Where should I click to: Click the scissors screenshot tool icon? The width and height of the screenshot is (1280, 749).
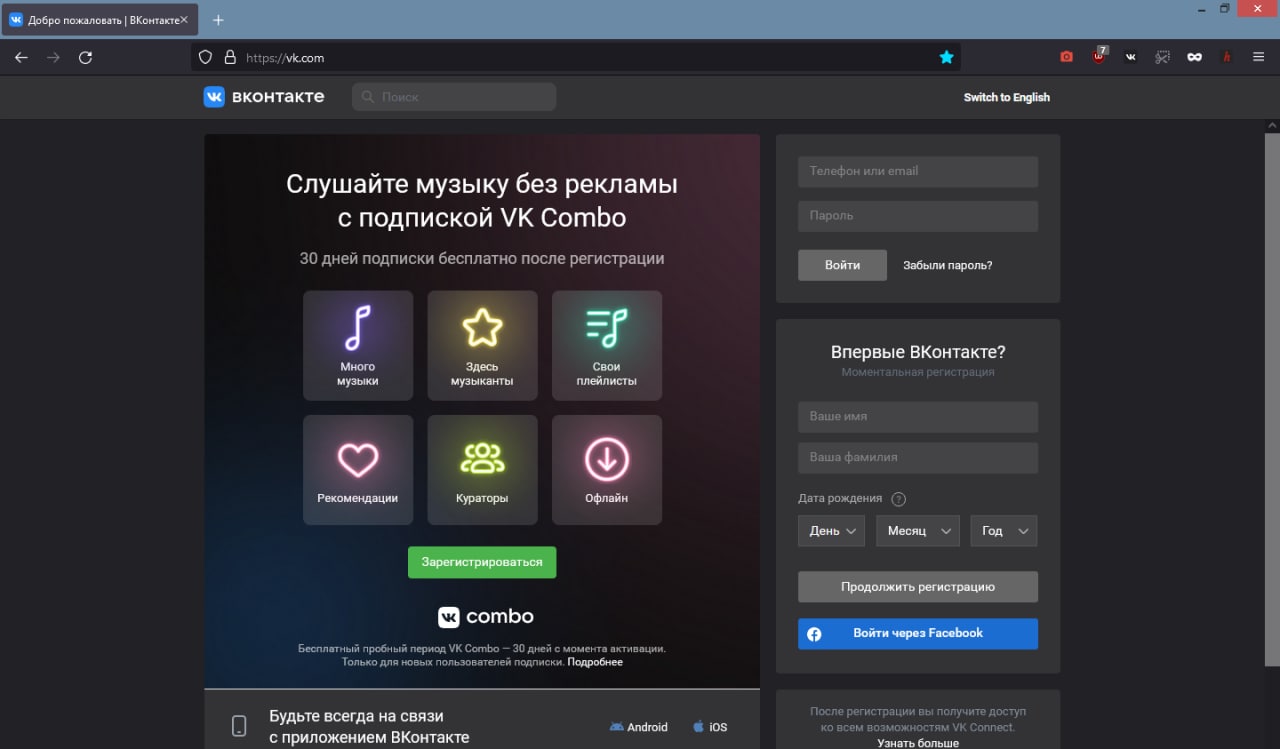coord(1162,57)
